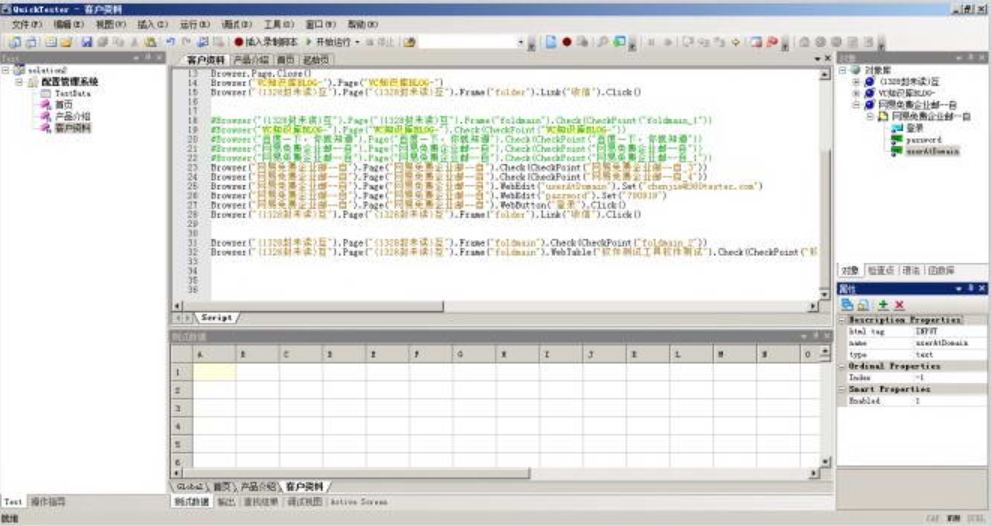The image size is (991, 526).
Task: Switch to the 产品介绍 editor tab
Action: click(x=250, y=60)
